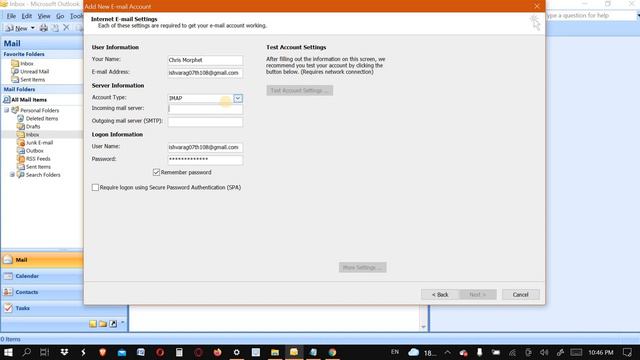This screenshot has height=360, width=640.
Task: Switch to Mail navigation pane
Action: click(42, 260)
